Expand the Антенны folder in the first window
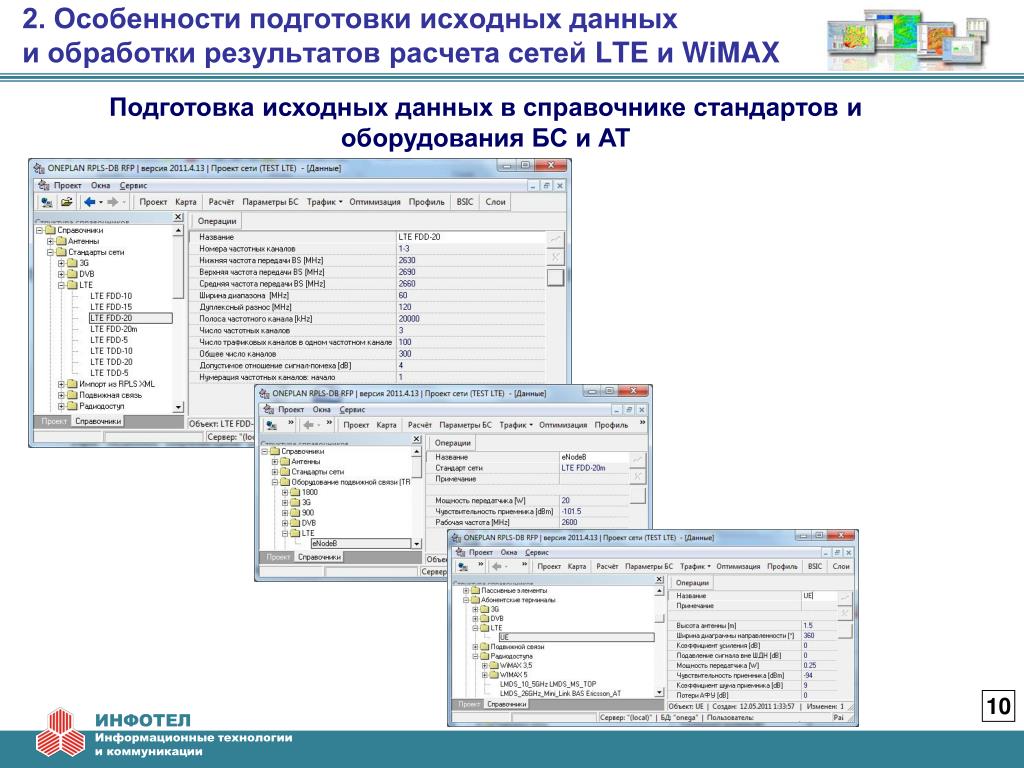 pyautogui.click(x=50, y=242)
